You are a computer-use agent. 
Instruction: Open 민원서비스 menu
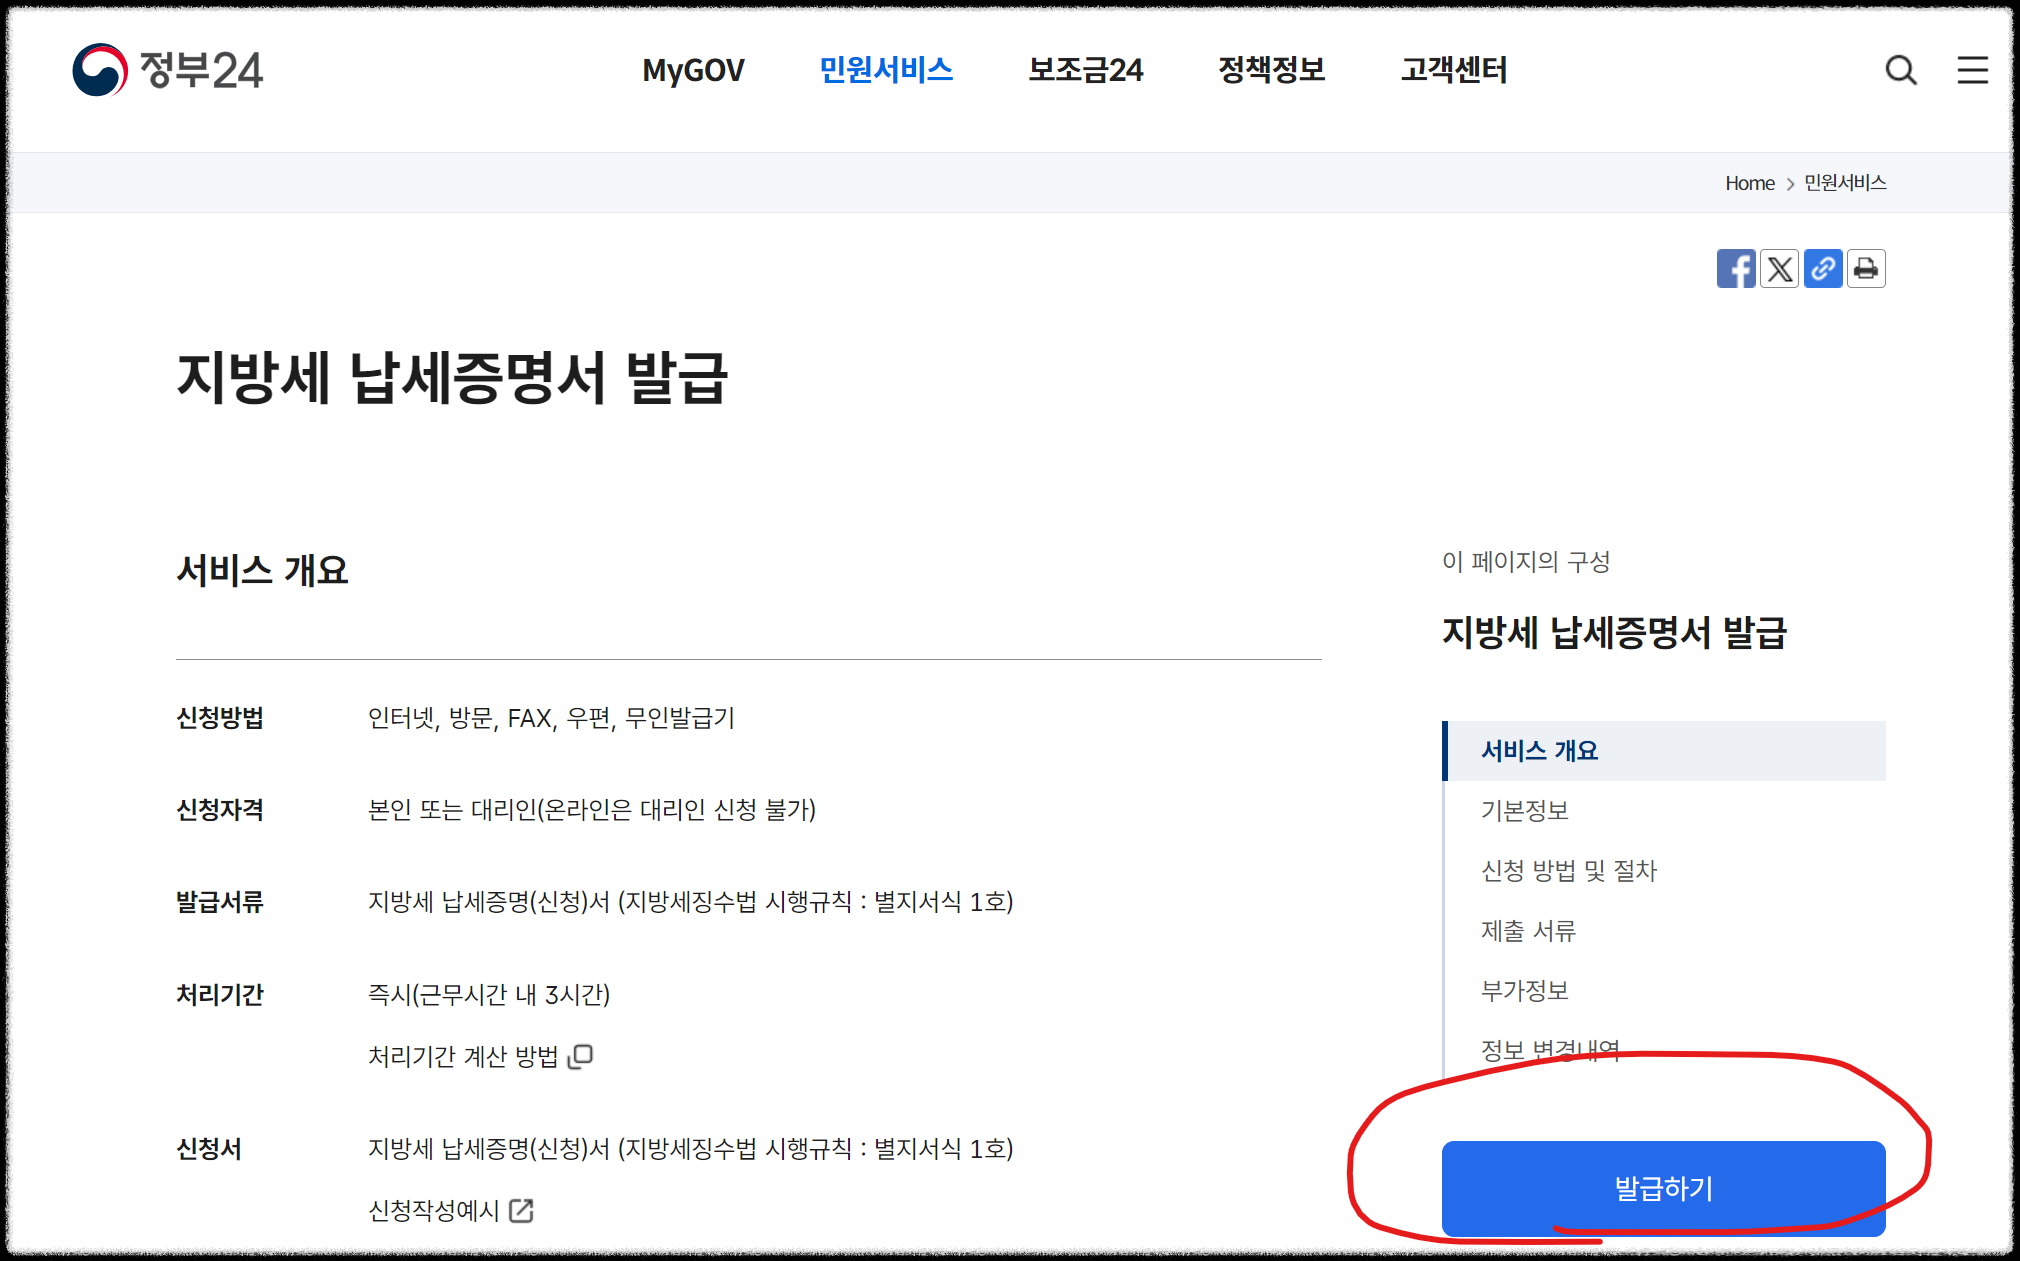[x=886, y=70]
